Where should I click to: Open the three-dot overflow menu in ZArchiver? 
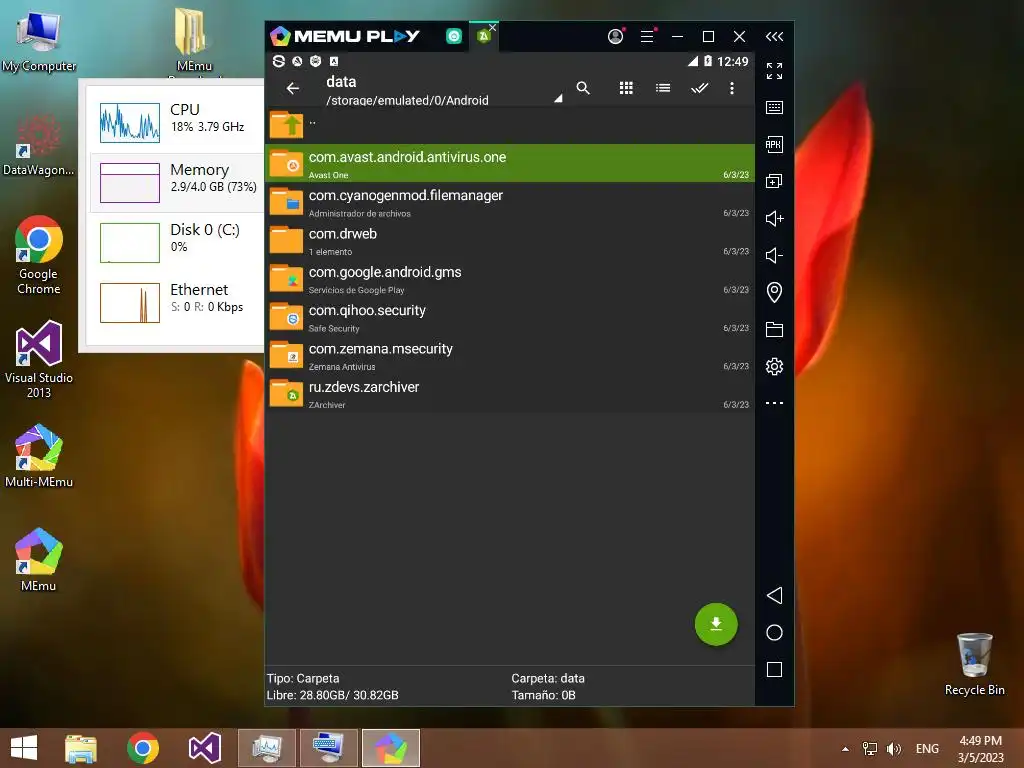click(731, 88)
